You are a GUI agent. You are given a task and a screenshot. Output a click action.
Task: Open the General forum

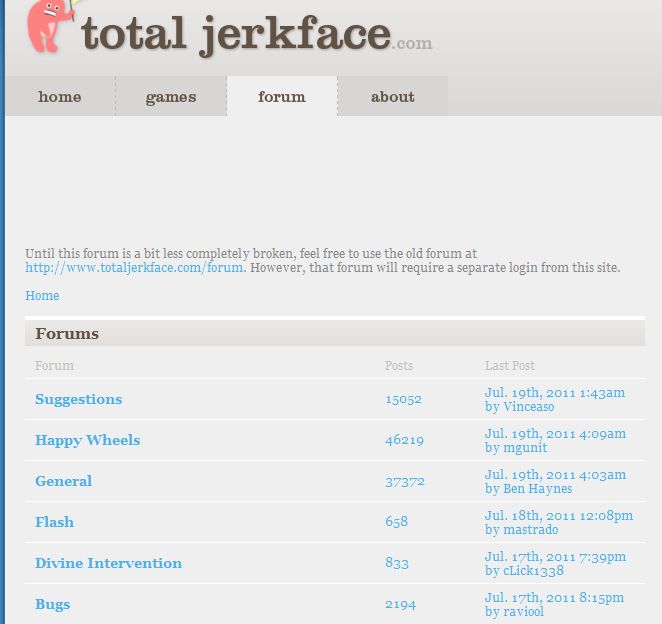(63, 481)
